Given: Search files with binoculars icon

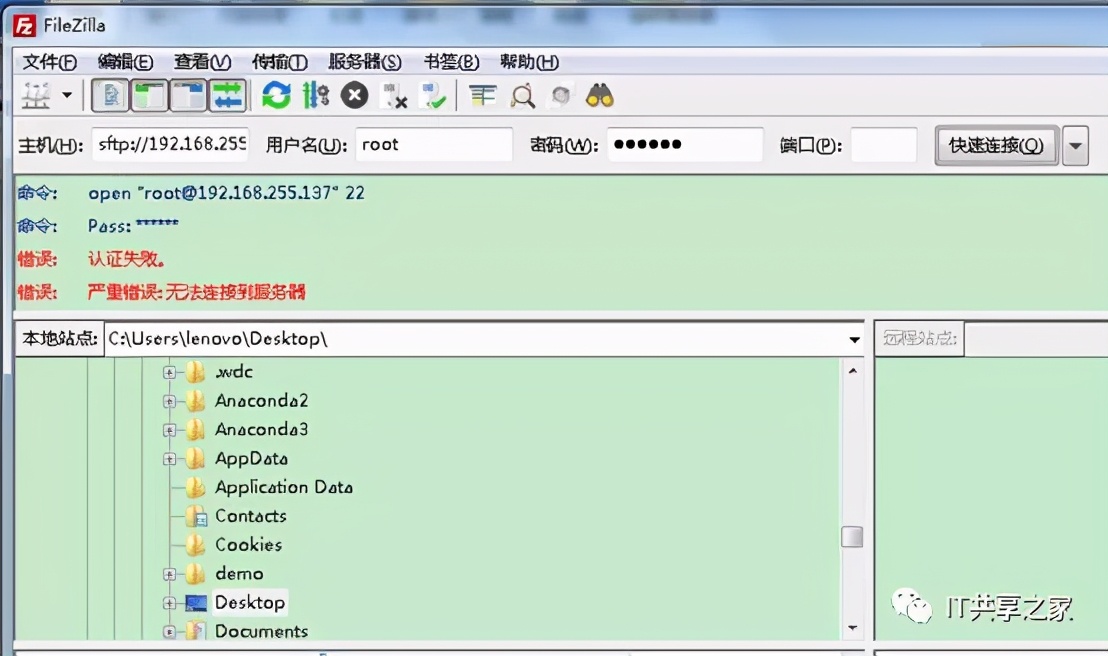Looking at the screenshot, I should (600, 95).
